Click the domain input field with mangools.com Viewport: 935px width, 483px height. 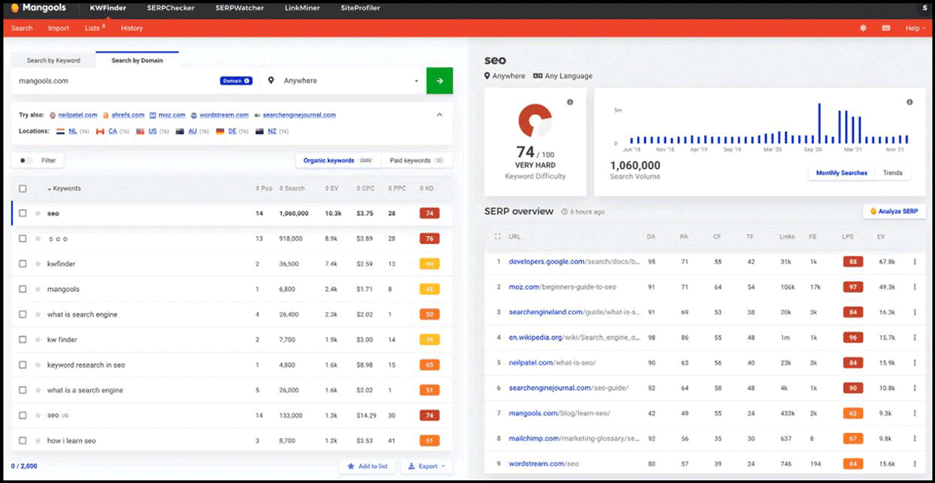[x=110, y=81]
